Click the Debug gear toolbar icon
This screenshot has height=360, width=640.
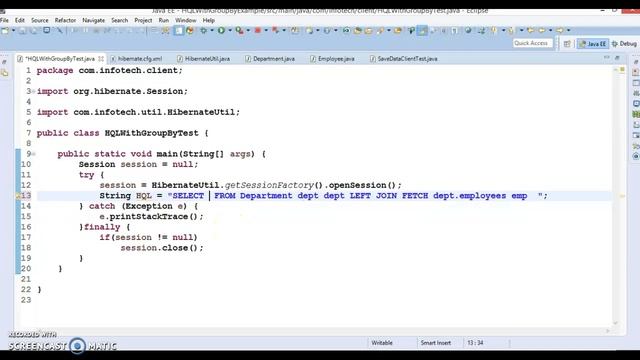203,30
